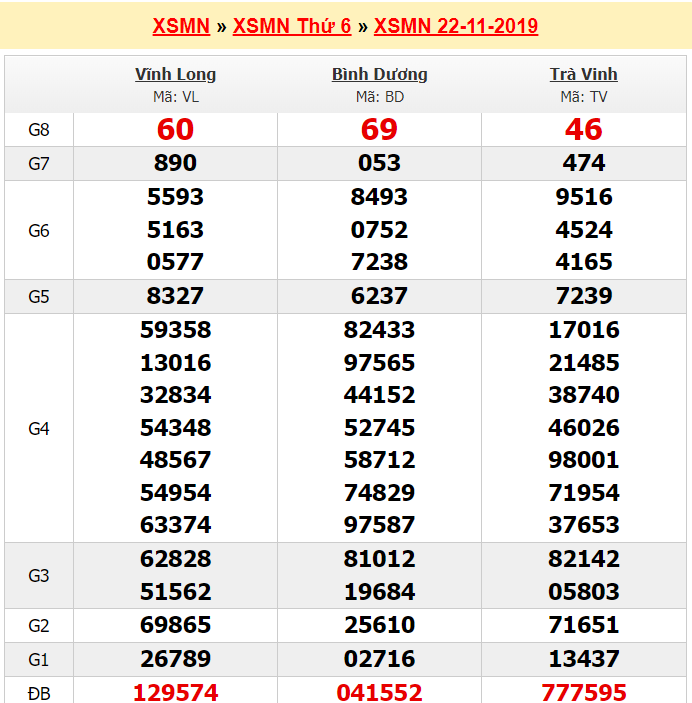The width and height of the screenshot is (692, 703).
Task: Click the G4 number 37653
Action: pos(583,525)
